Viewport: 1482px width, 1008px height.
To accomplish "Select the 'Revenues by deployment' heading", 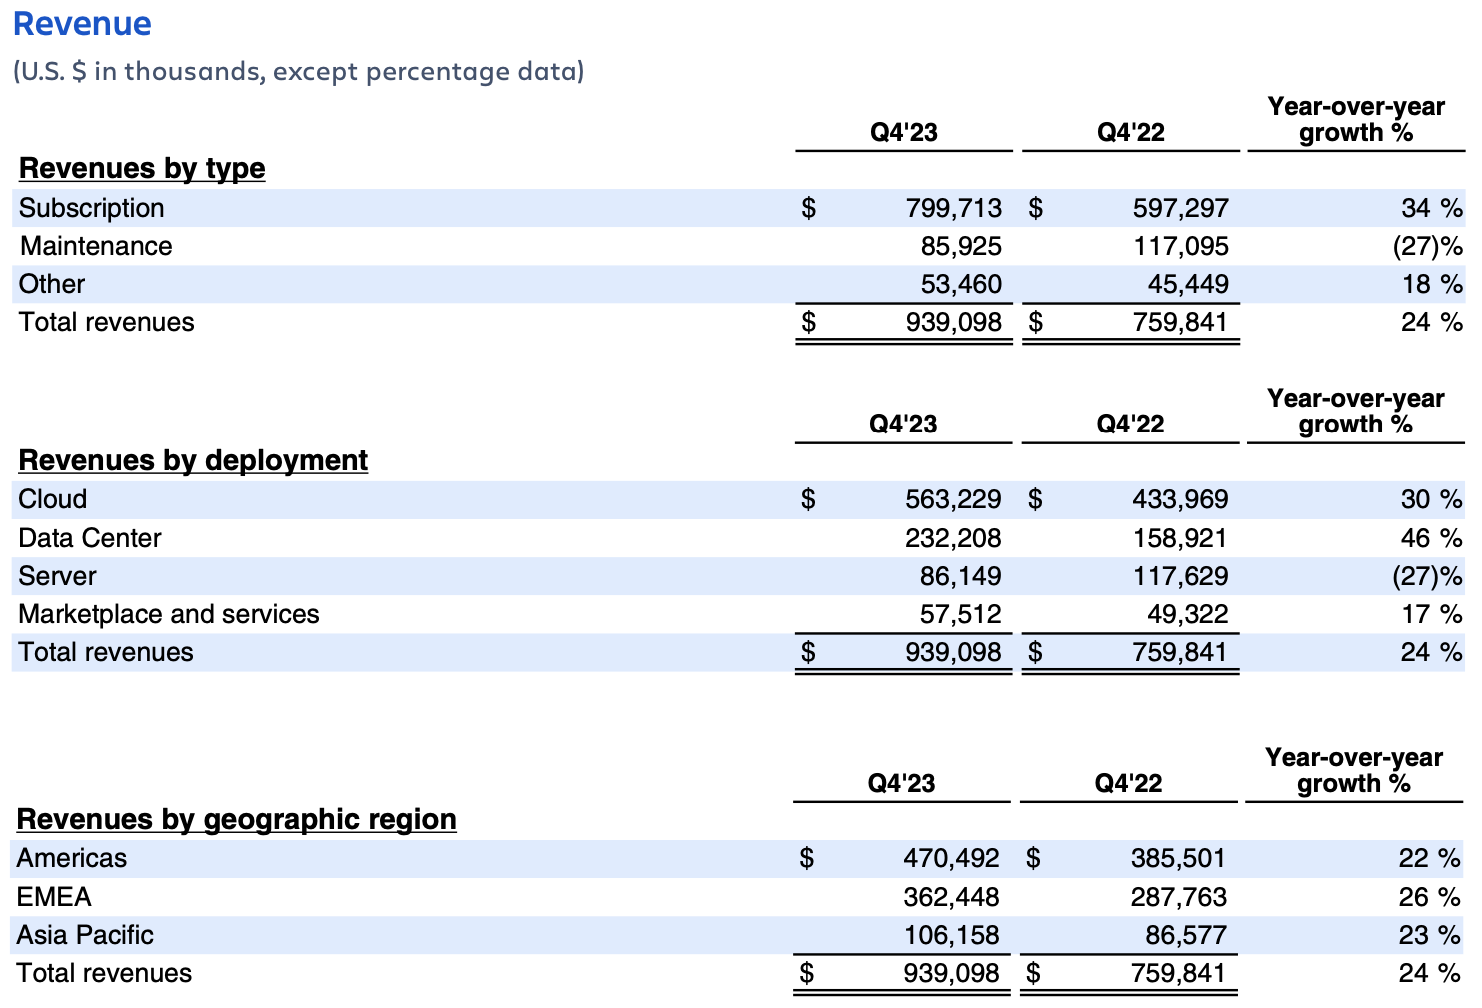I will 193,460.
